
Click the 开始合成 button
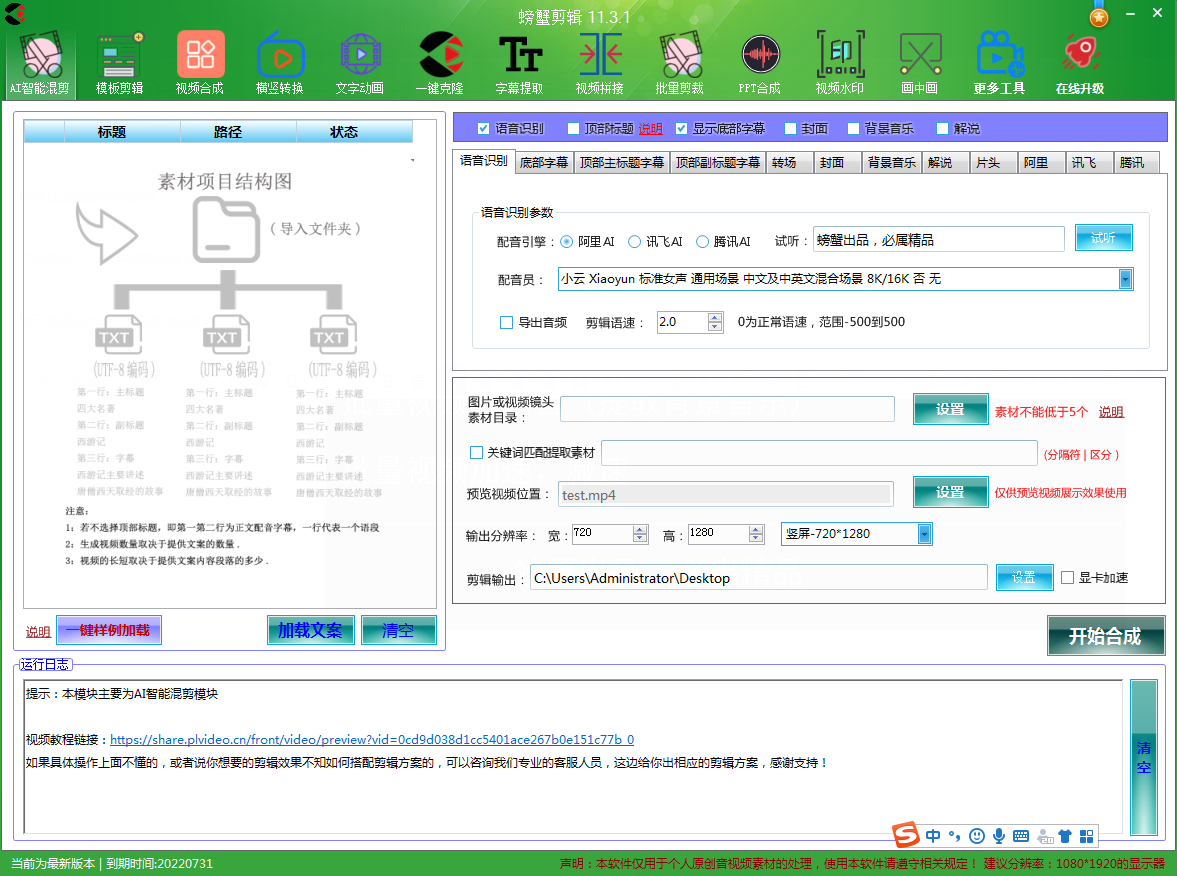point(1105,636)
